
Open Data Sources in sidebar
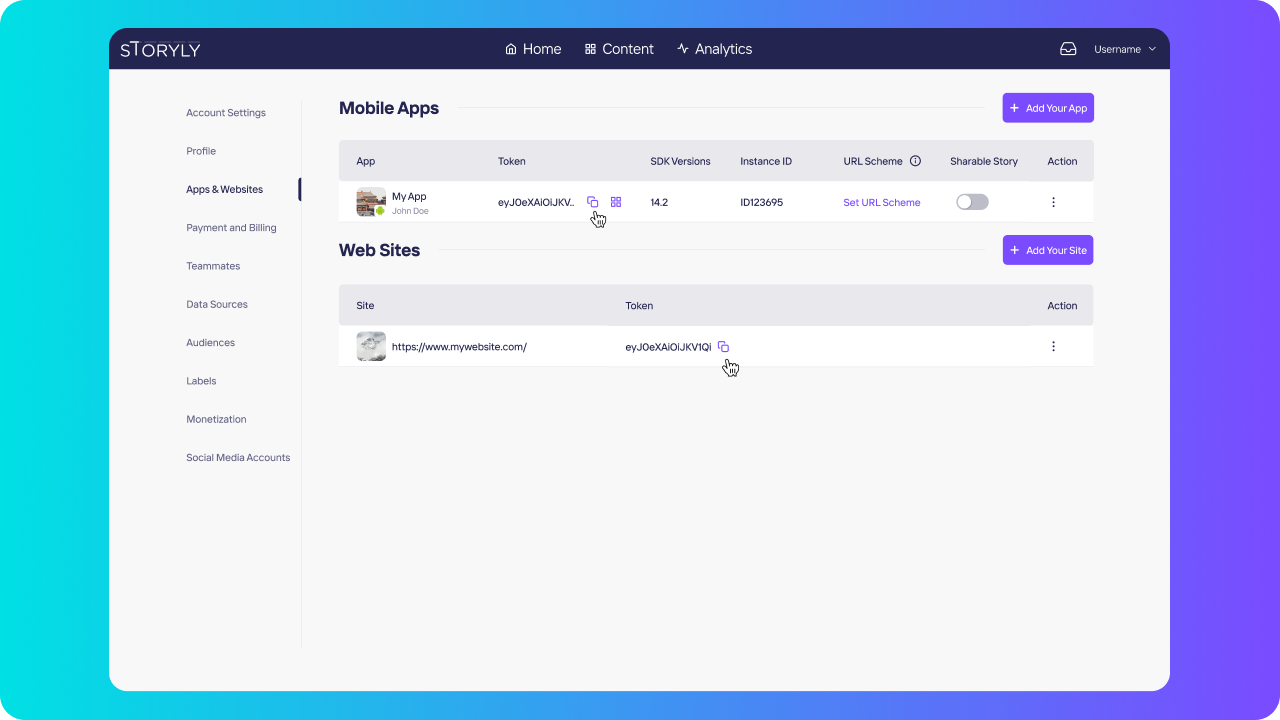[217, 304]
